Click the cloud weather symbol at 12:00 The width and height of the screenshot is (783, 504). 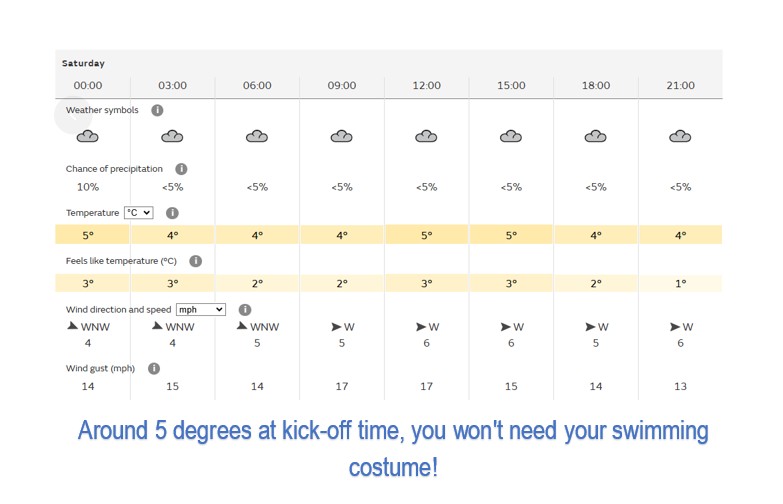(426, 136)
